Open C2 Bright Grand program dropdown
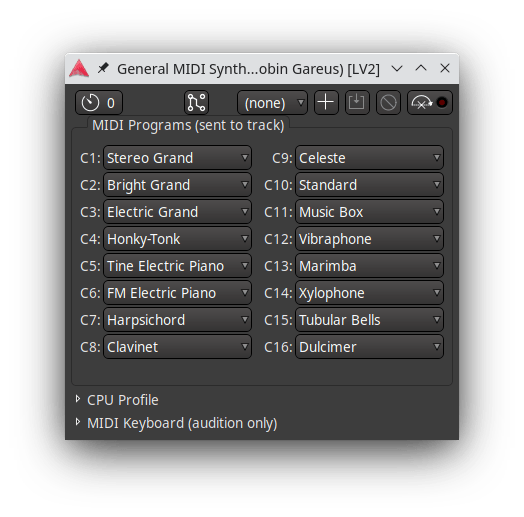This screenshot has width=524, height=517. click(x=177, y=185)
